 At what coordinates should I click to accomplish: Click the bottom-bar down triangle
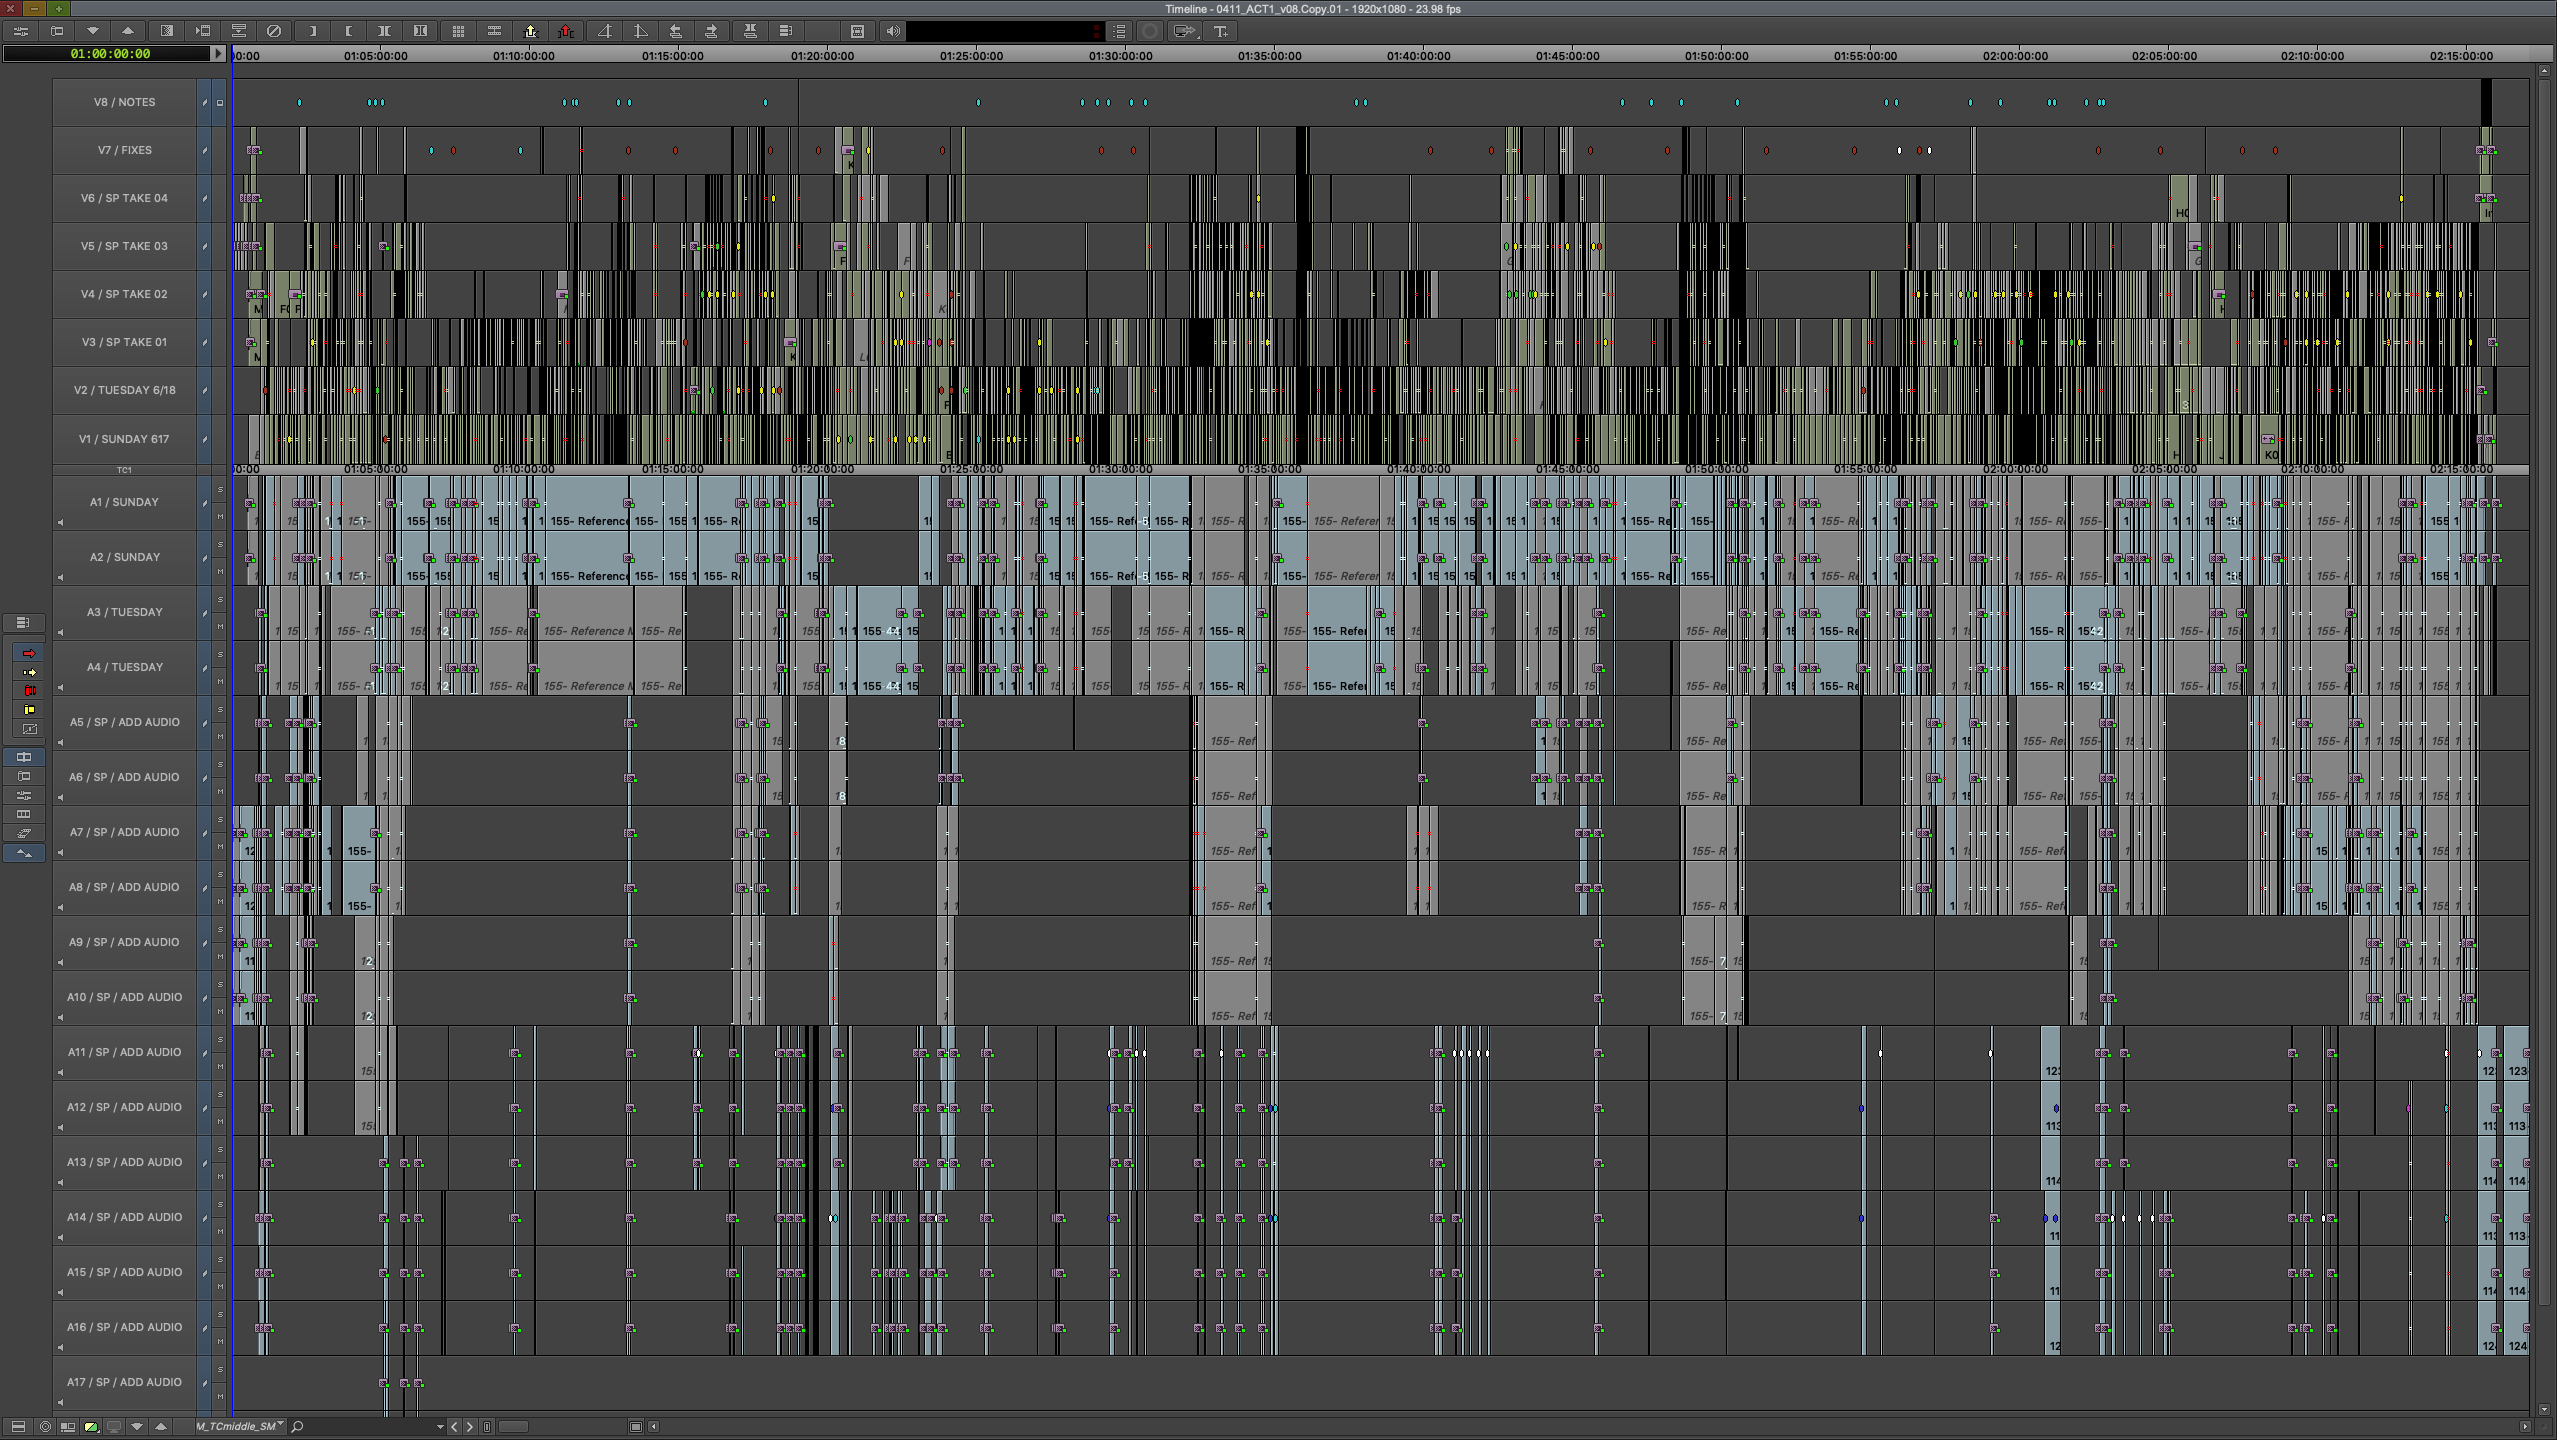point(137,1426)
